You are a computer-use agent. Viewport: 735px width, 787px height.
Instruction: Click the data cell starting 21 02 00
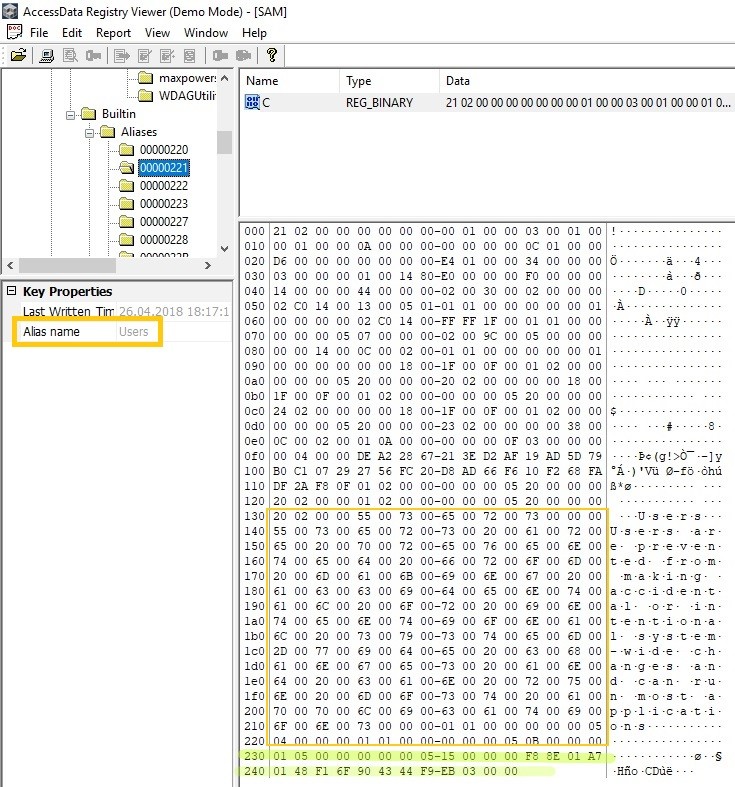point(588,102)
